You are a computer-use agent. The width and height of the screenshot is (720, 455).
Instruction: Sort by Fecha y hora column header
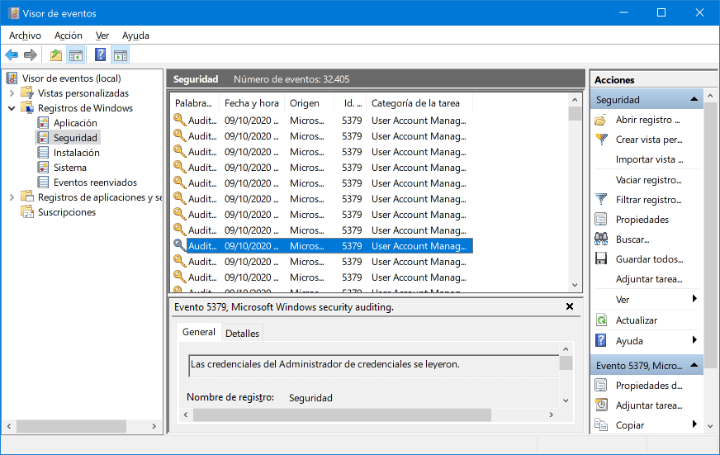coord(252,103)
